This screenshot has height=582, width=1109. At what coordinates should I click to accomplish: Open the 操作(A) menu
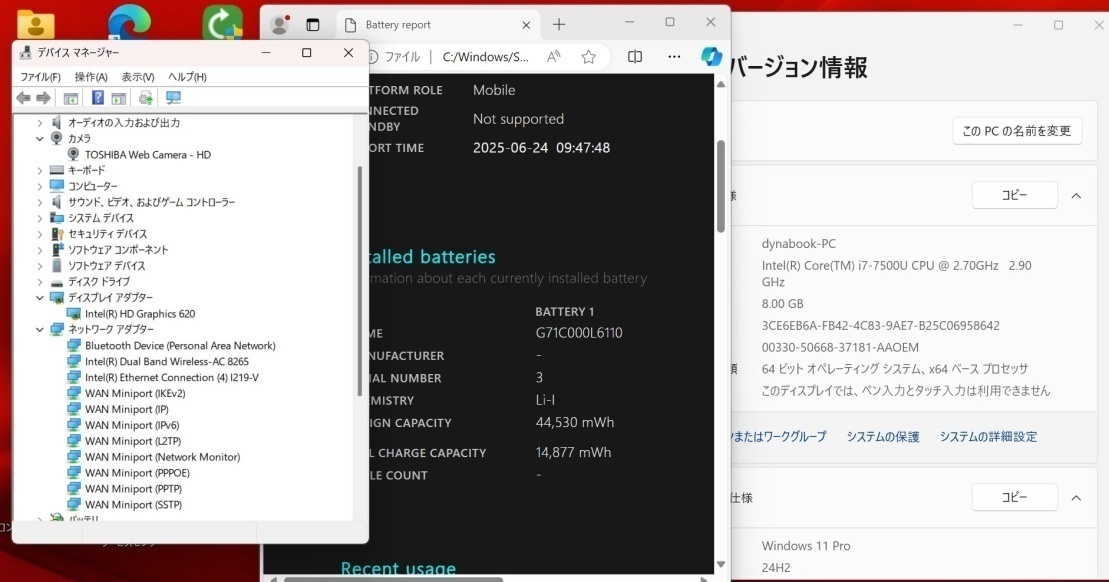pos(91,77)
